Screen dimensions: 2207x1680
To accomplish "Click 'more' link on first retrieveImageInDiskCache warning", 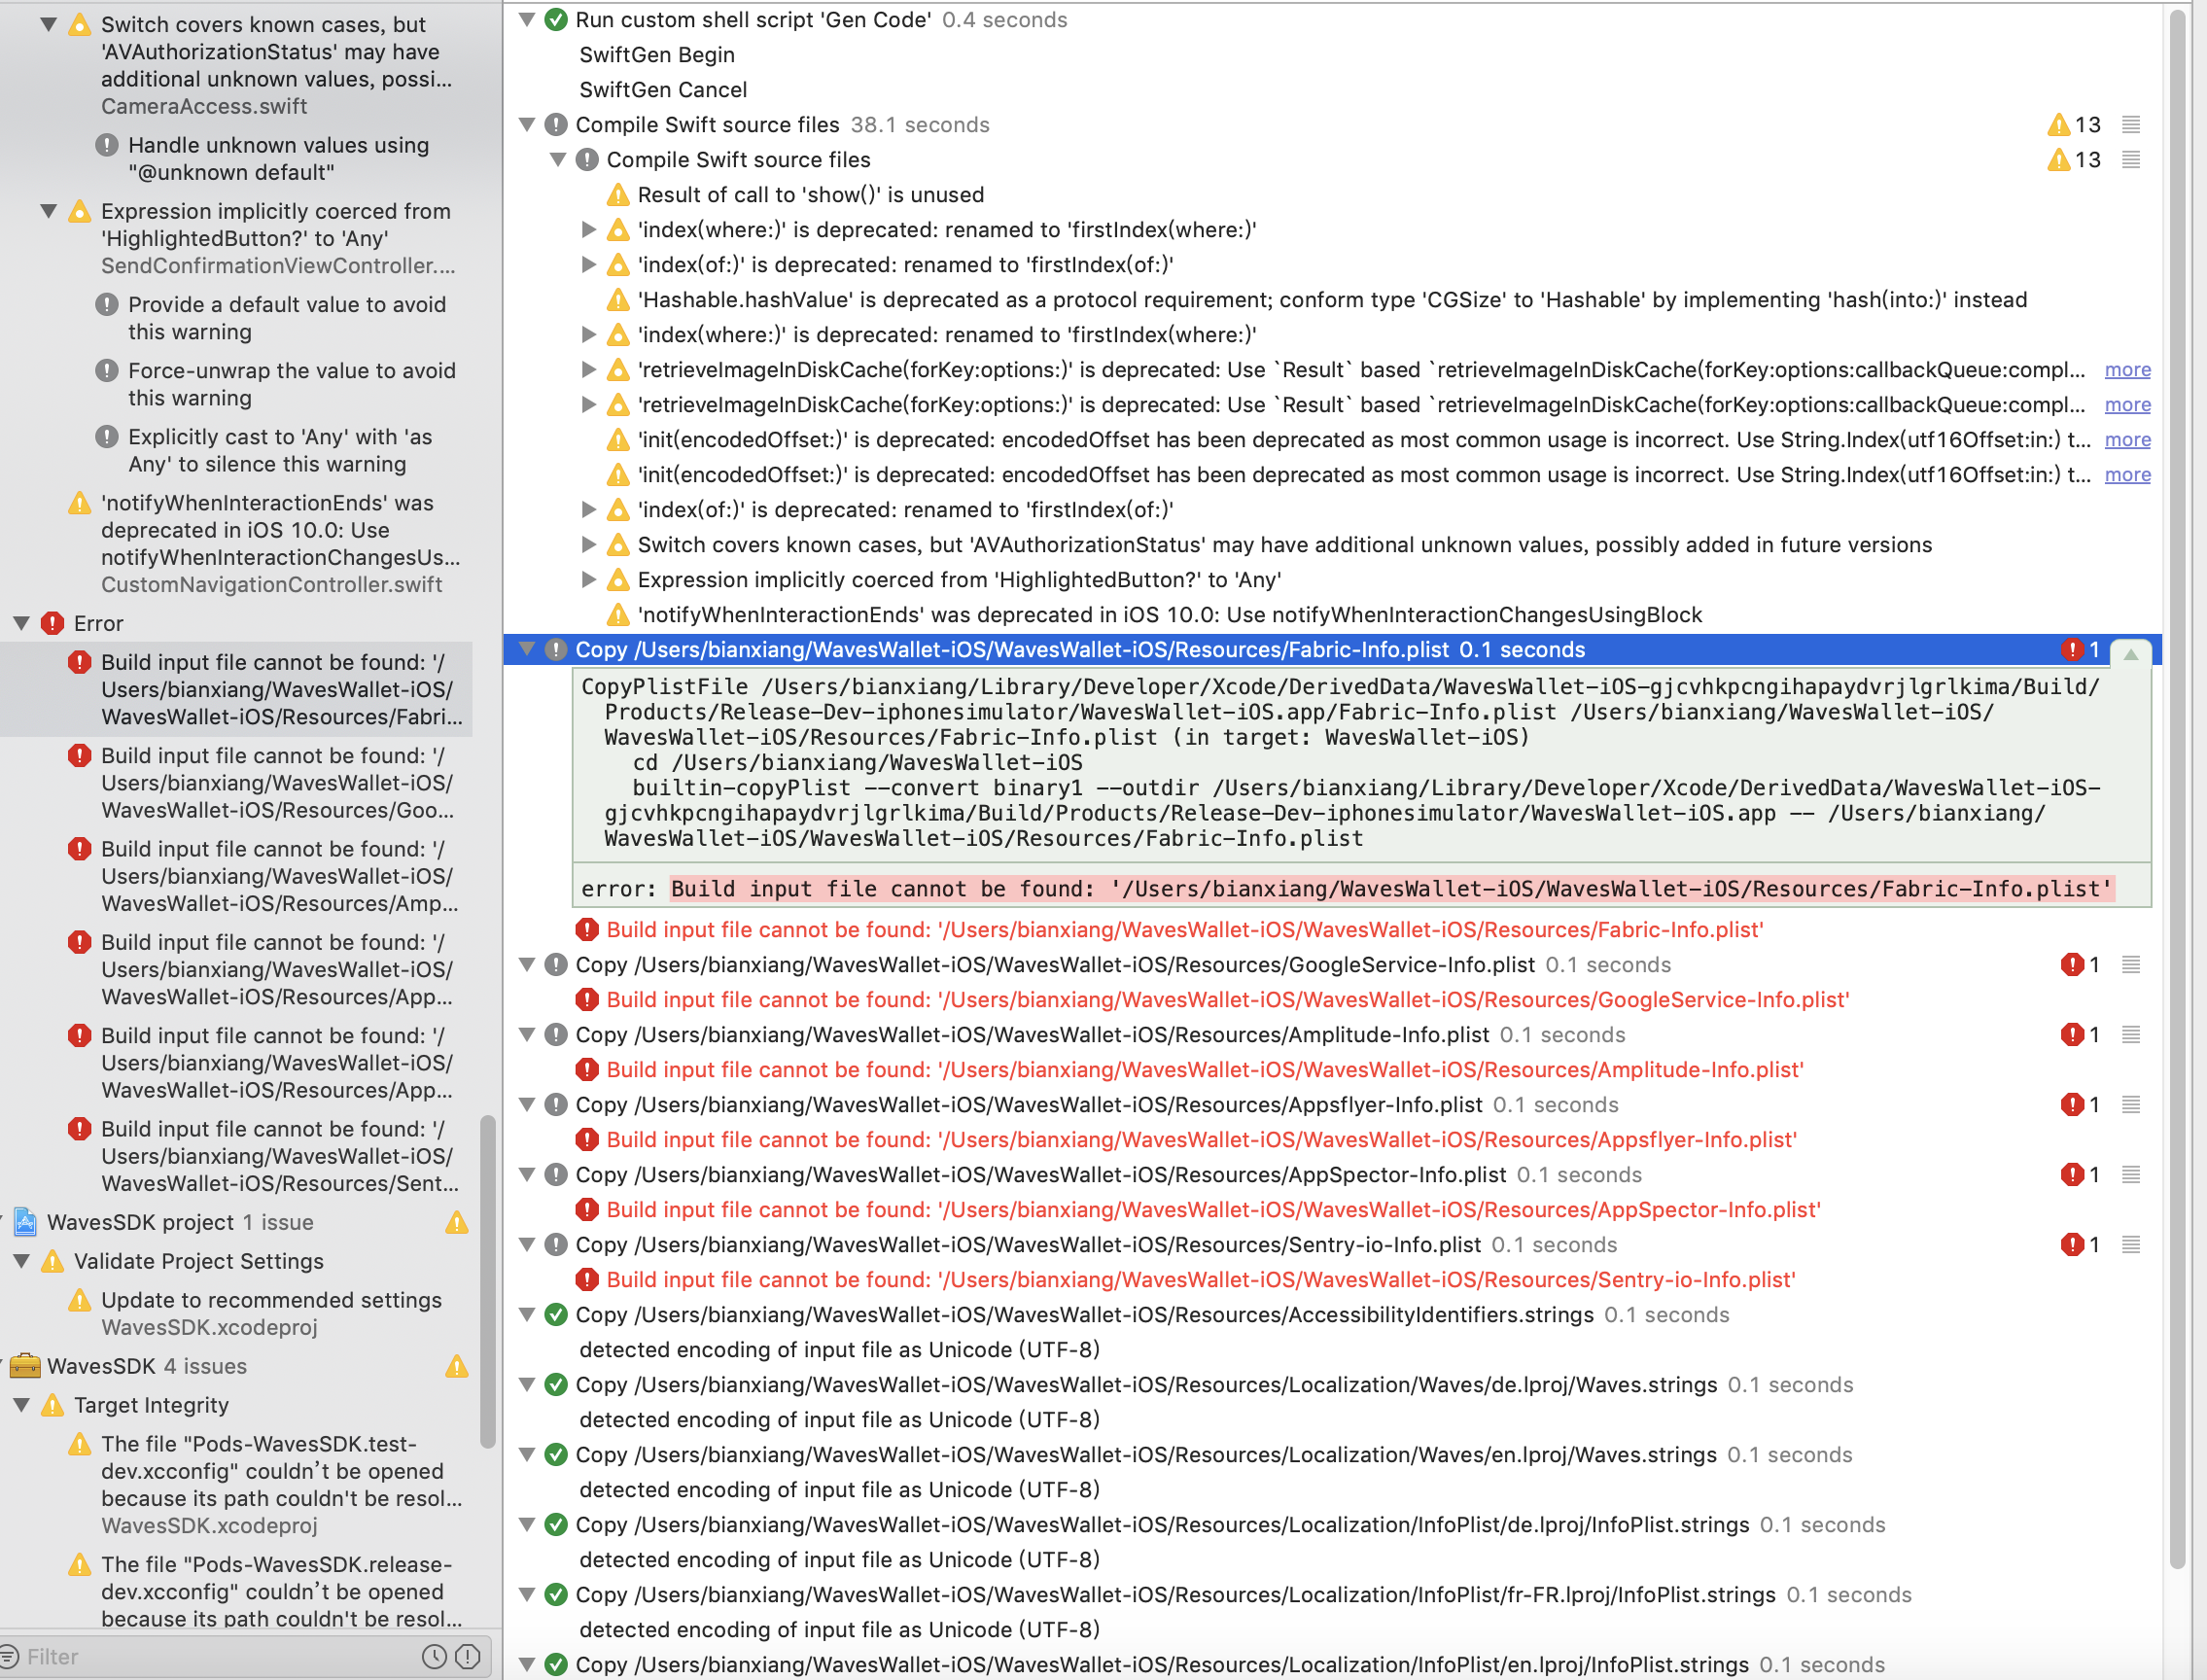I will point(2127,370).
